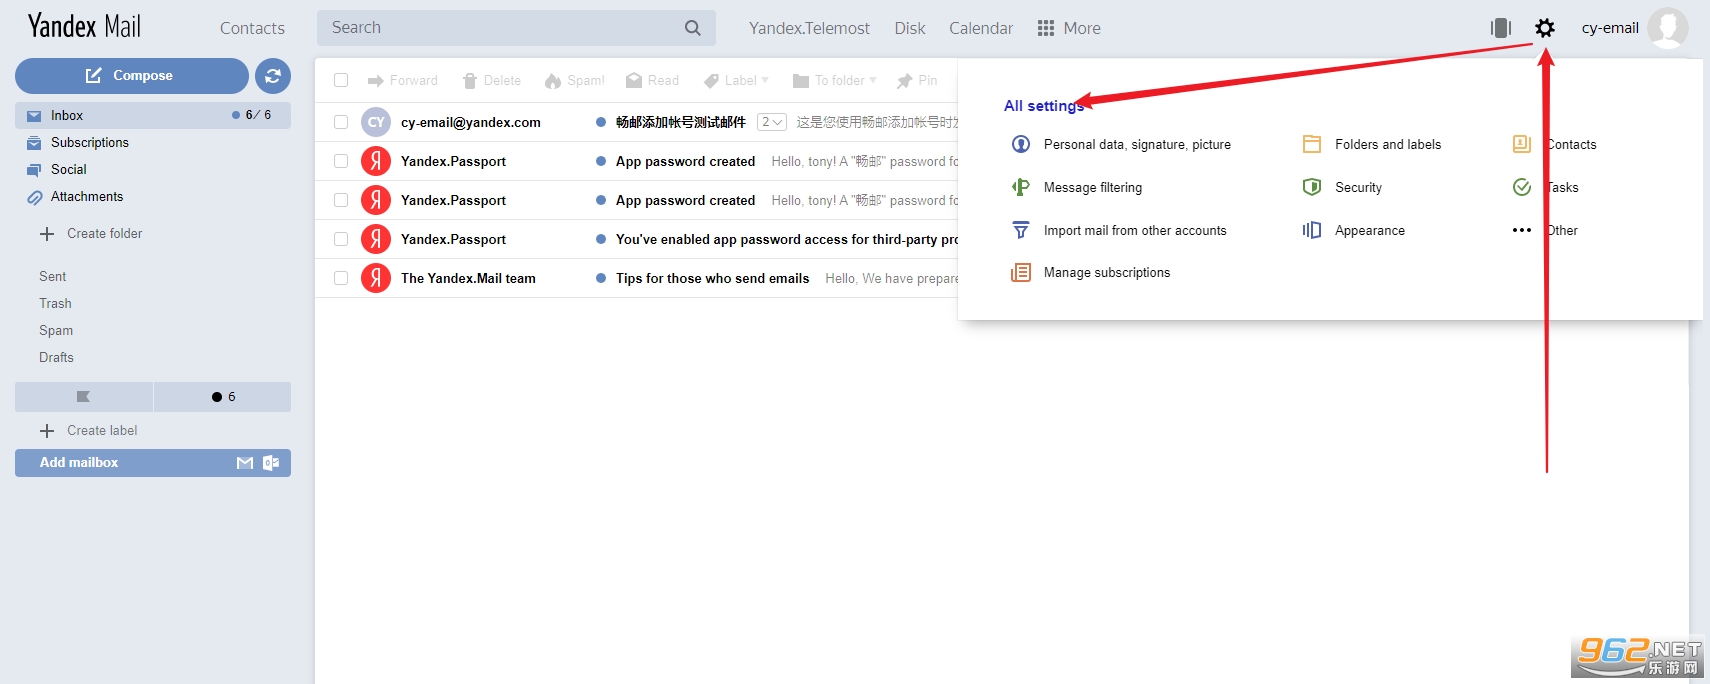
Task: Click the Tasks checkmark icon
Action: [1522, 187]
